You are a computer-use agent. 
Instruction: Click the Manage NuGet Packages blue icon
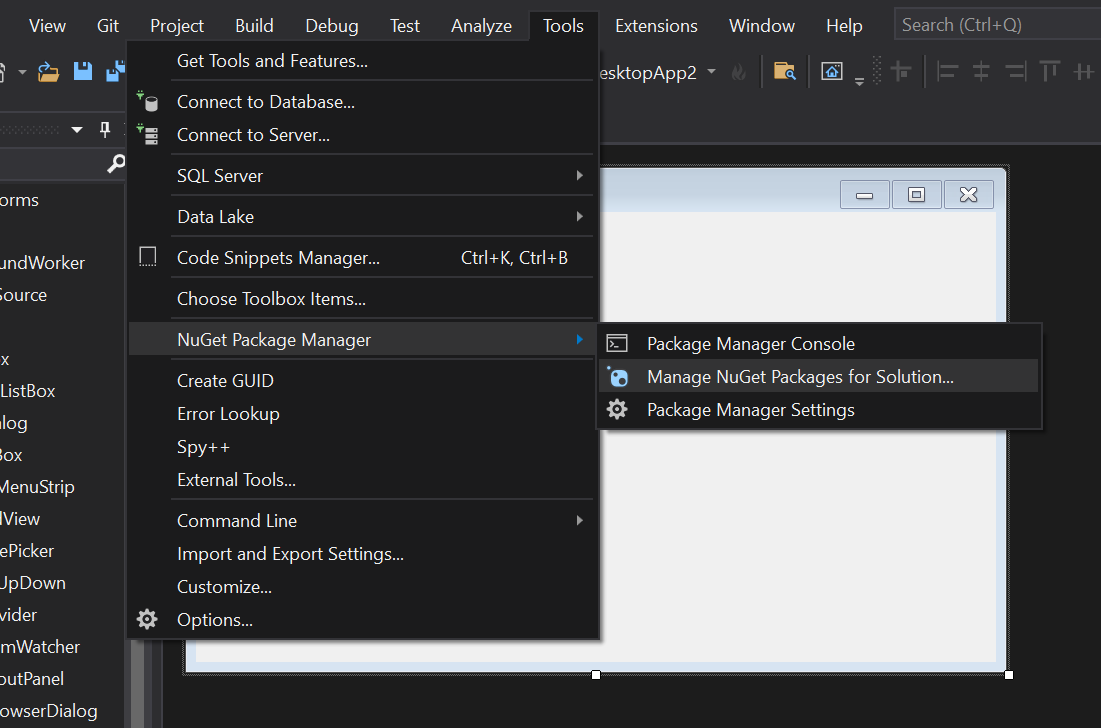(618, 377)
